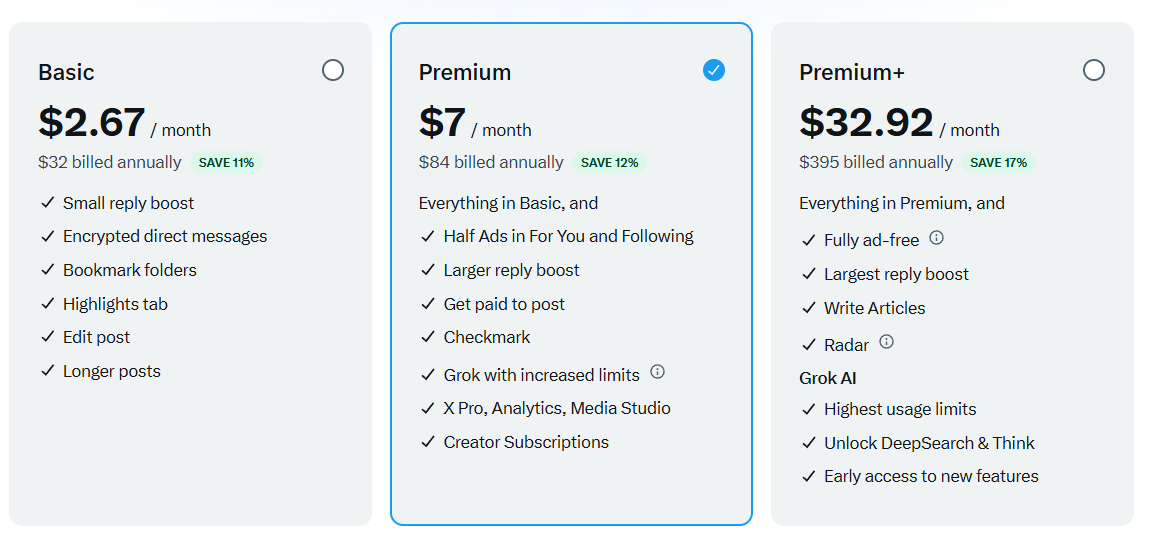Click the checkmark icon beside Write Articles
This screenshot has height=557, width=1157.
809,308
